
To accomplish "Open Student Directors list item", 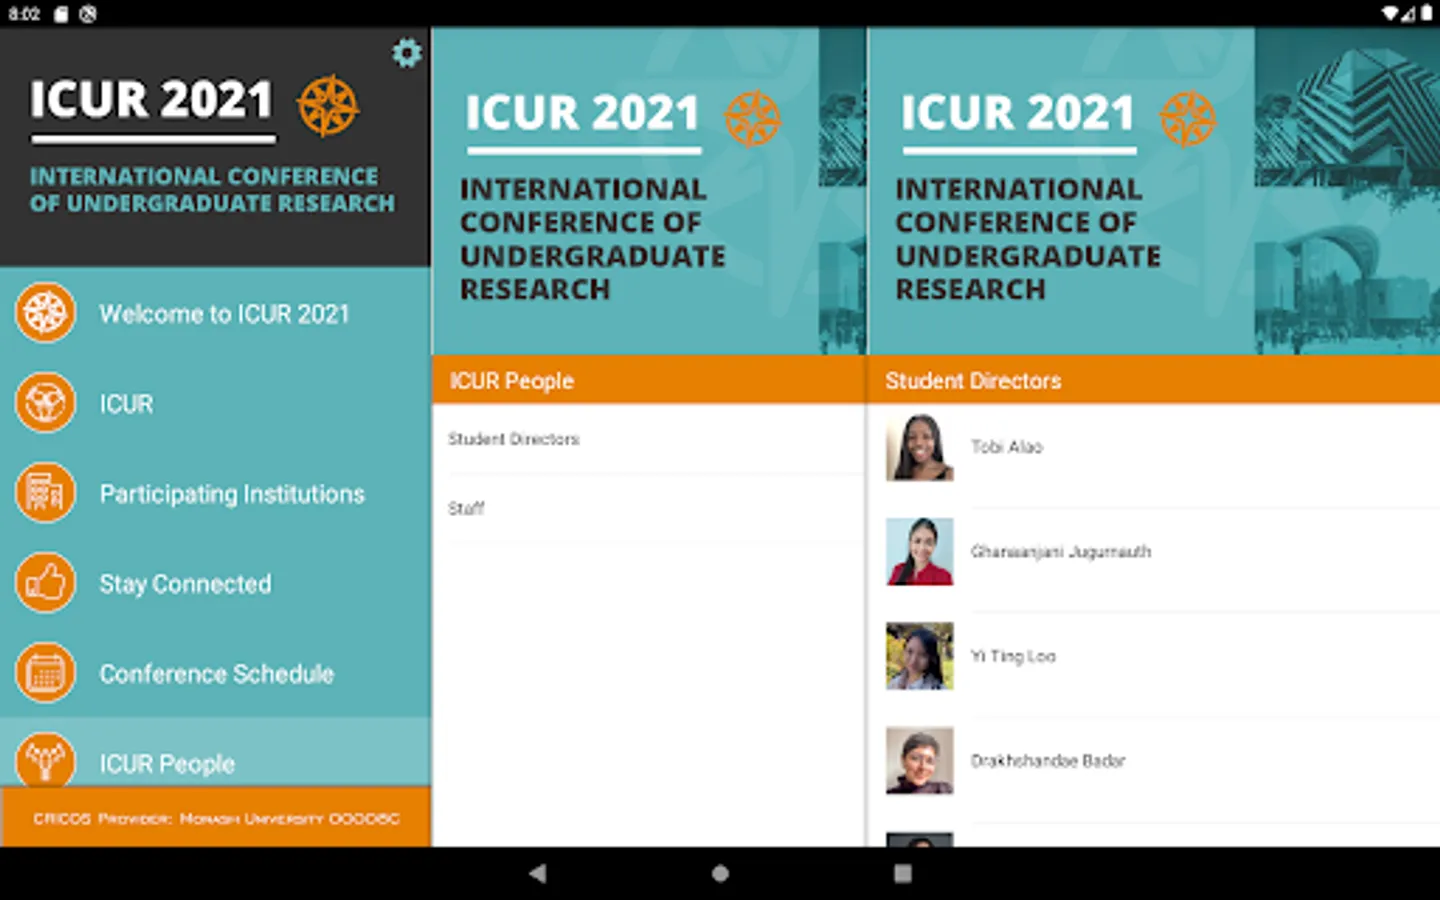I will 648,439.
